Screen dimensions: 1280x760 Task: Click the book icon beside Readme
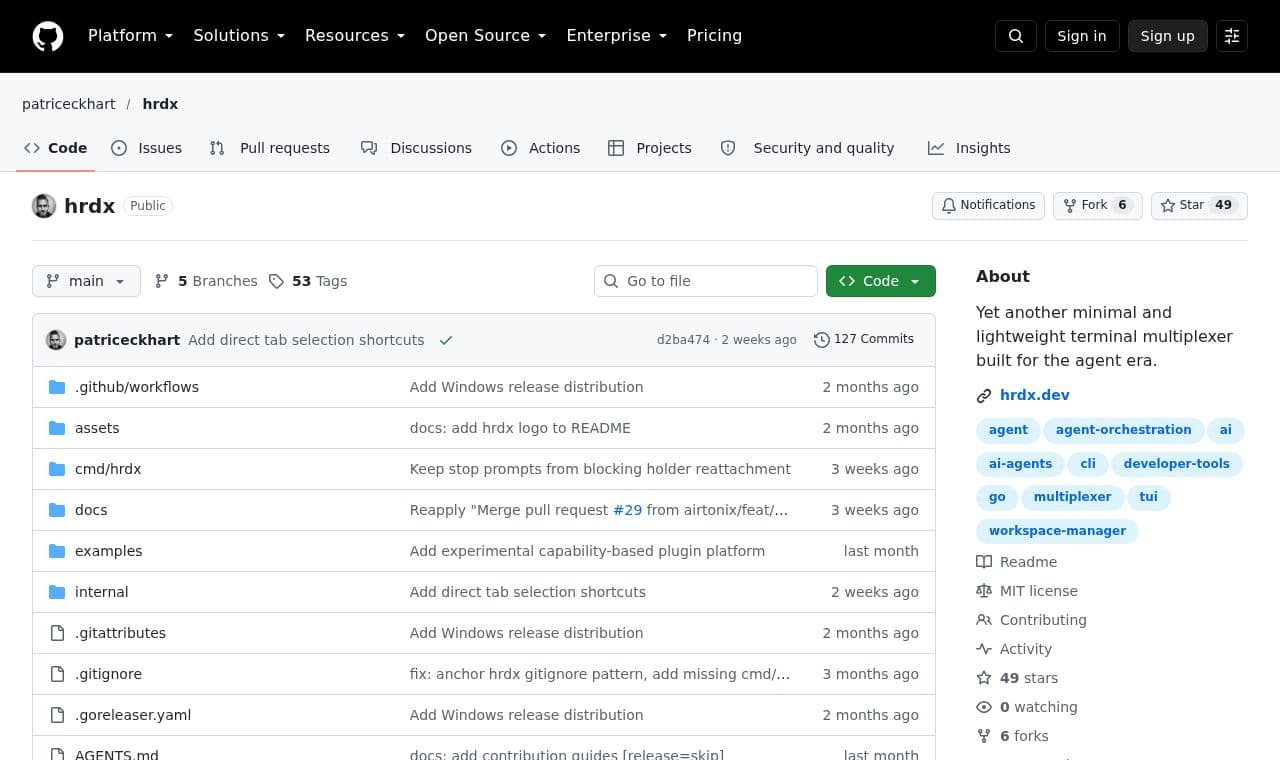(984, 562)
